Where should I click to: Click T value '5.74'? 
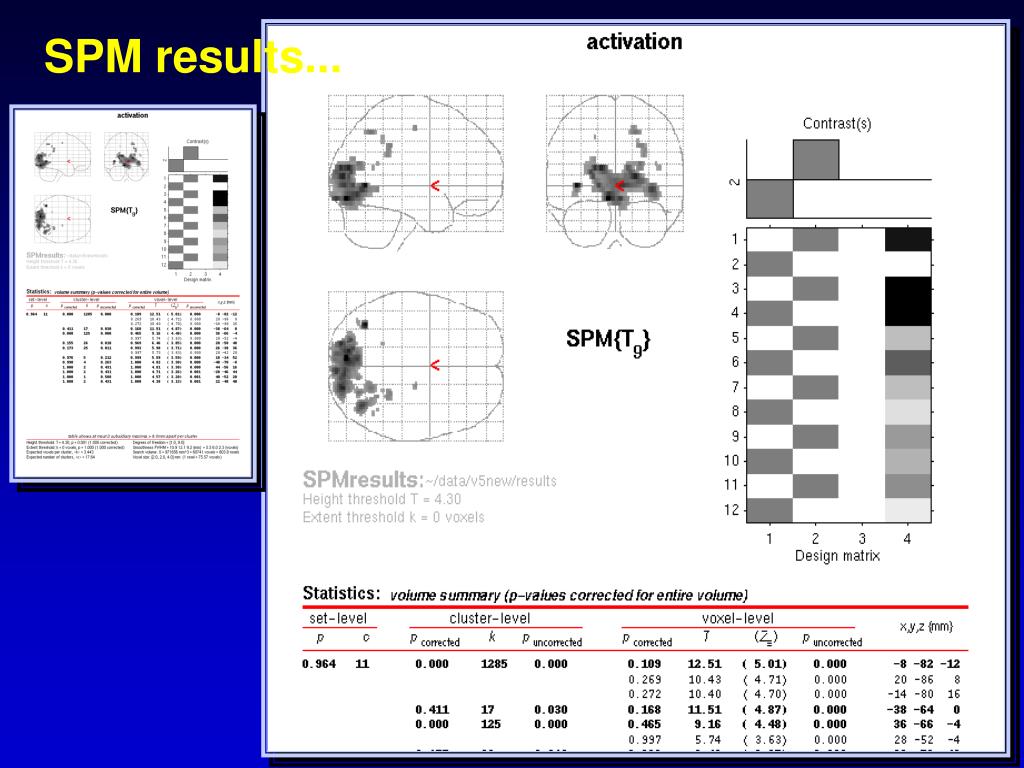pyautogui.click(x=708, y=740)
